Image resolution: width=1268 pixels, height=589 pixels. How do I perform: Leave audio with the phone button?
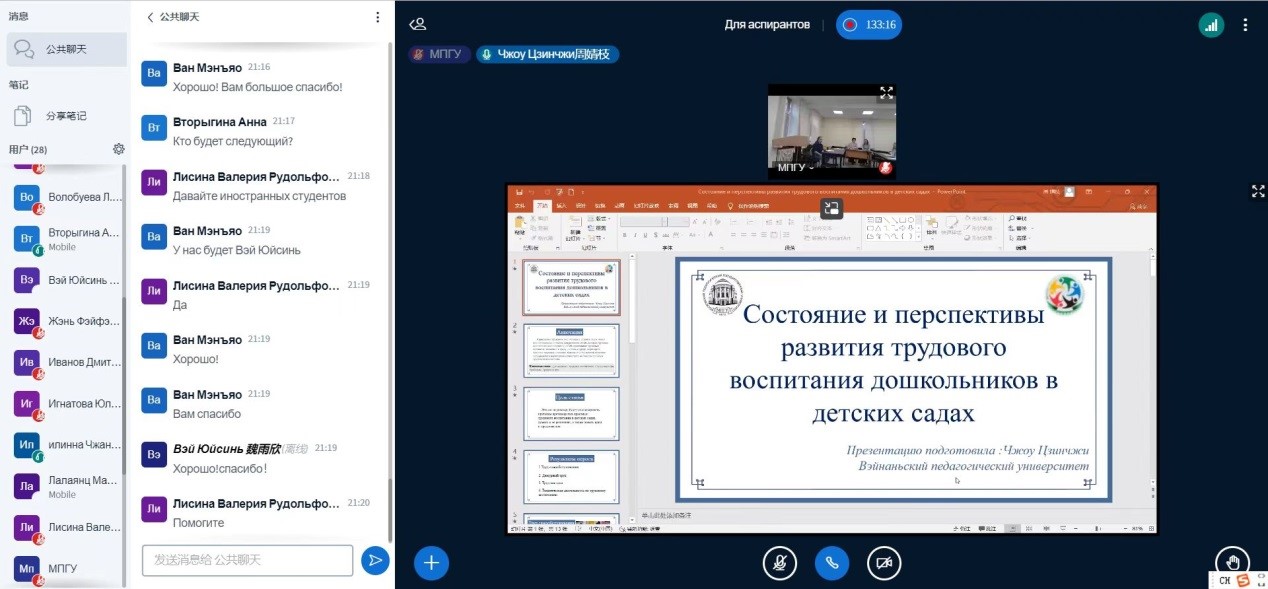[831, 563]
